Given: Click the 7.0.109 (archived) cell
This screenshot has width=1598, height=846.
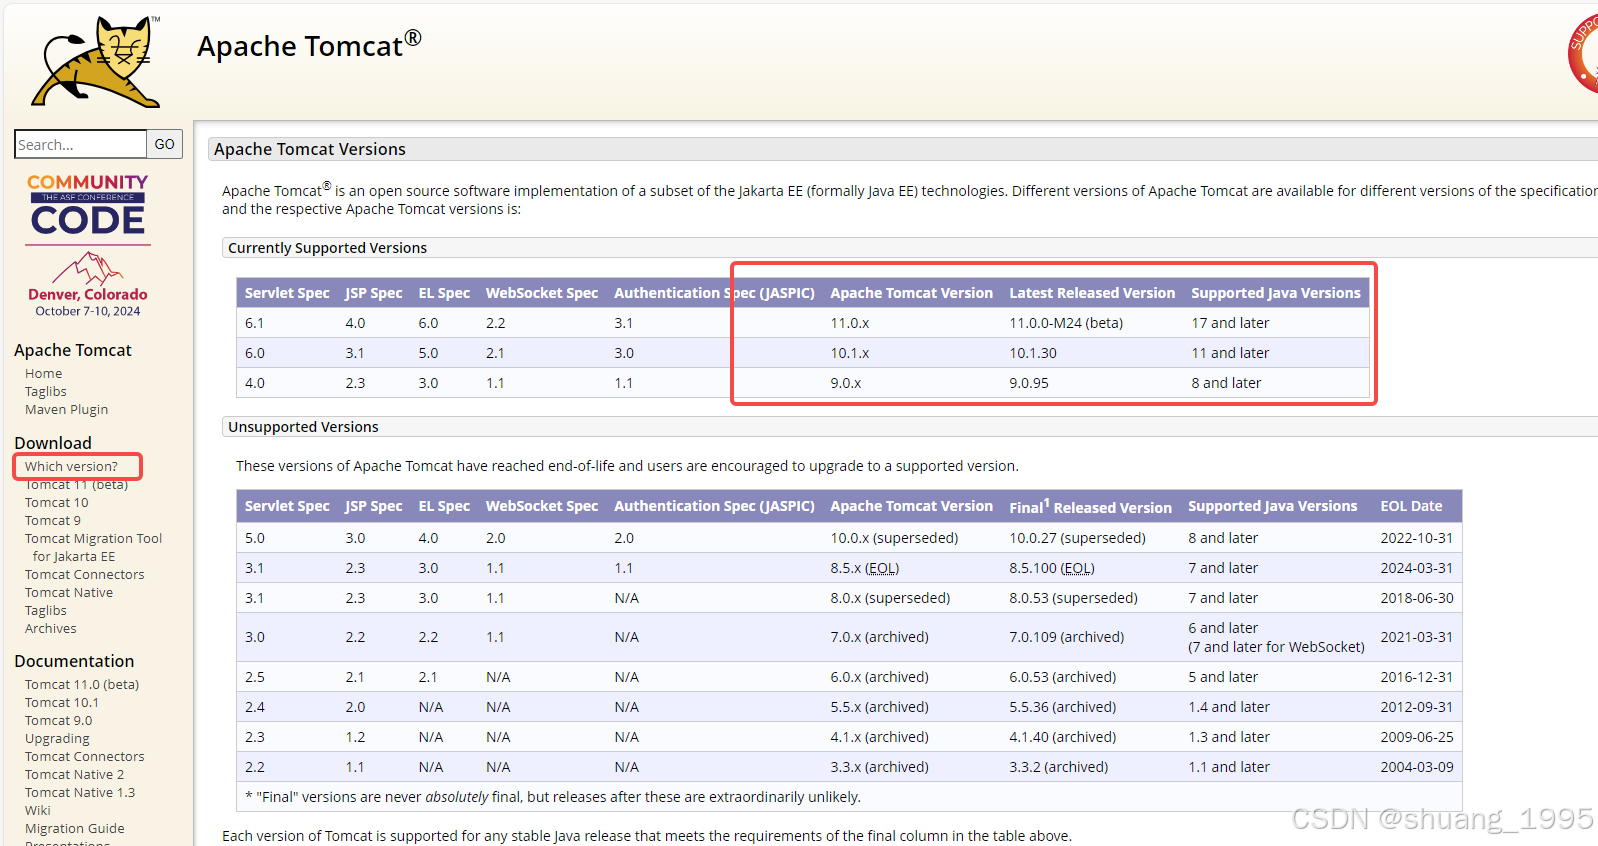Looking at the screenshot, I should pos(1066,637).
